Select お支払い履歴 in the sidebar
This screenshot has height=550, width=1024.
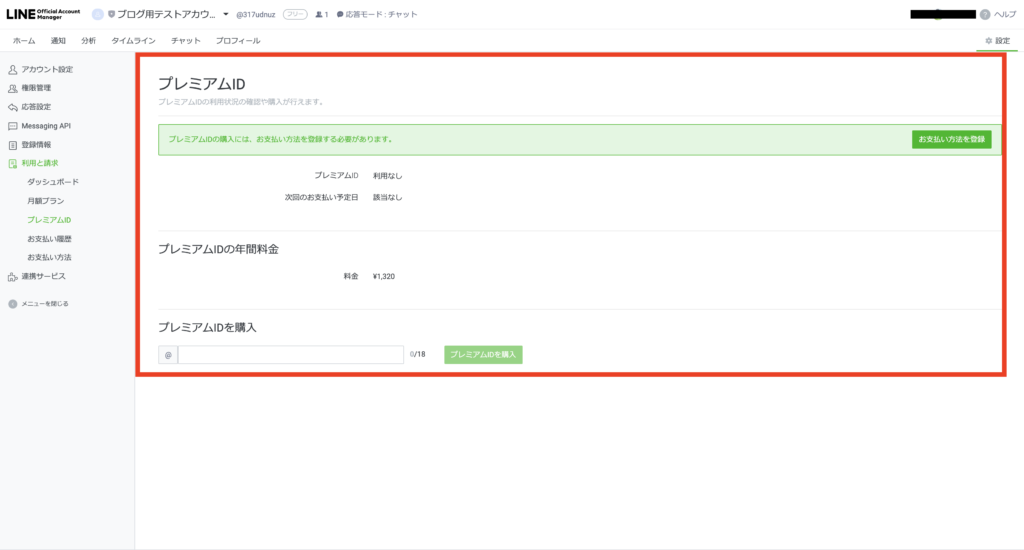pos(50,239)
